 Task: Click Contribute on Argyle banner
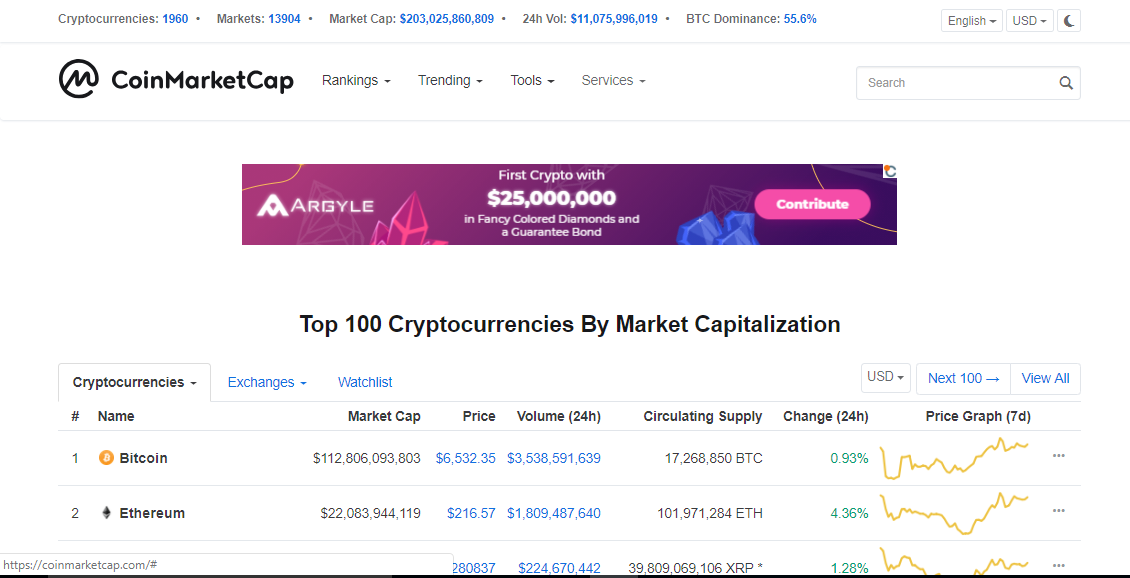point(812,204)
